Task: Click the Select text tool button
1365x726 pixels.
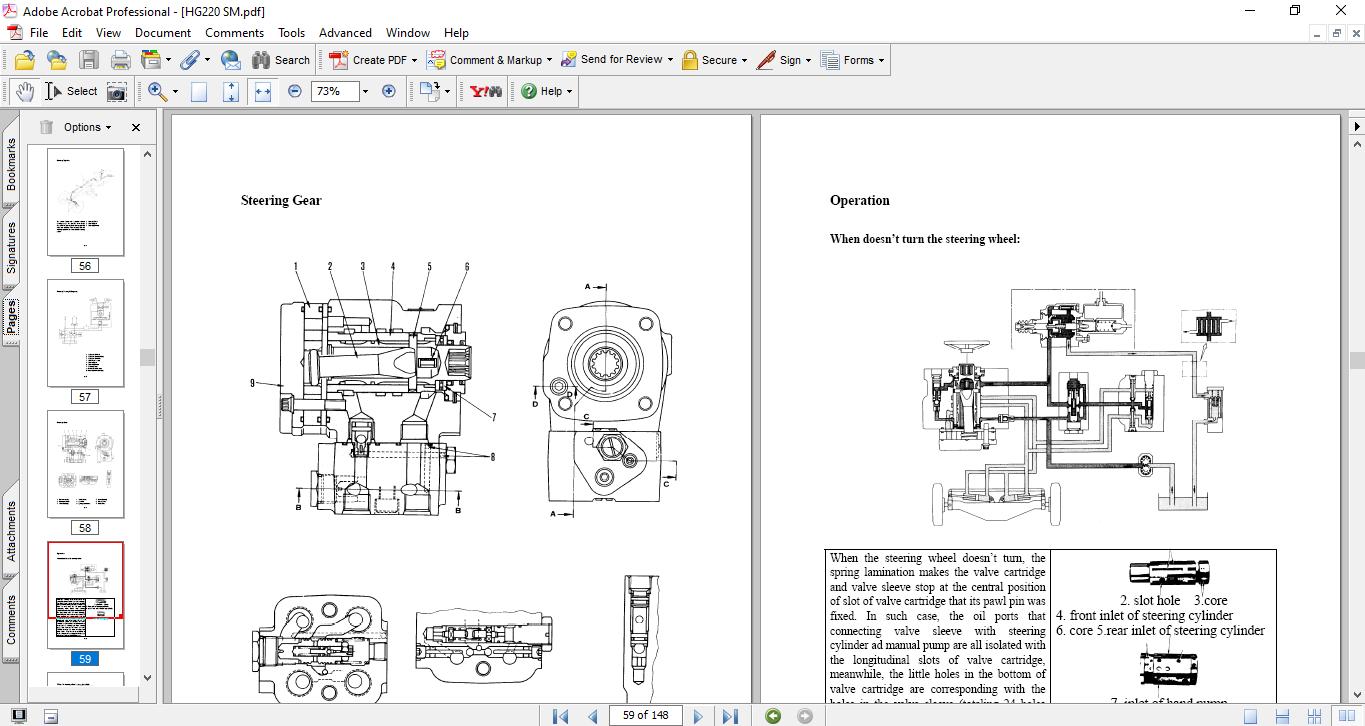Action: 71,91
